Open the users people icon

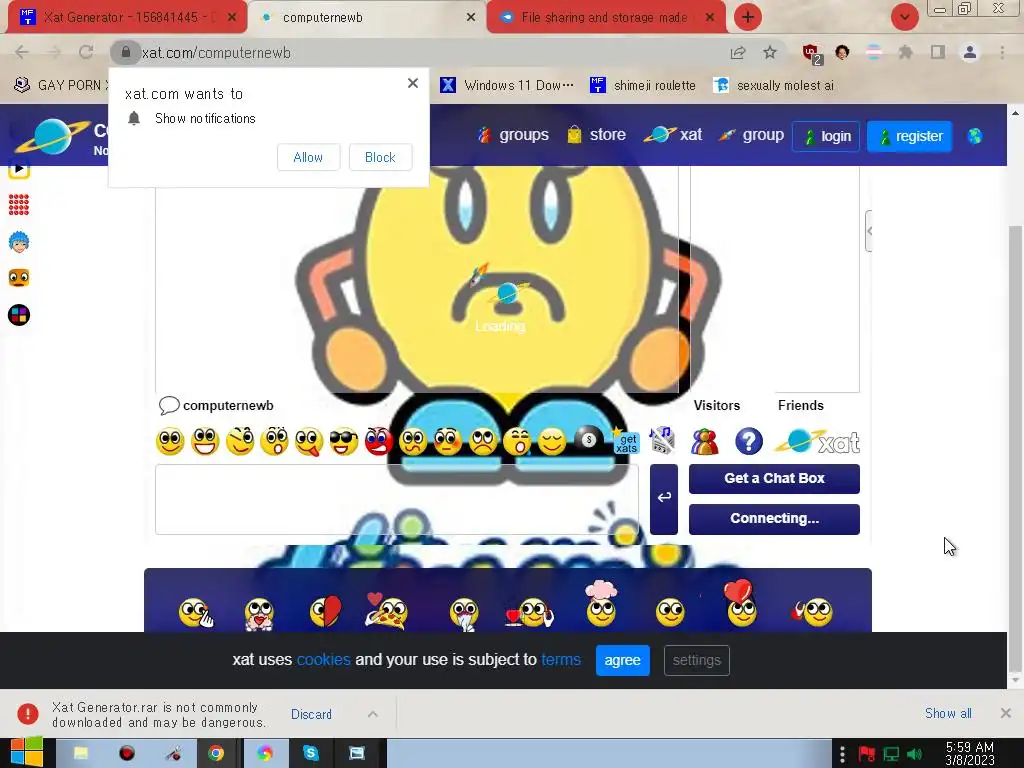pos(705,442)
